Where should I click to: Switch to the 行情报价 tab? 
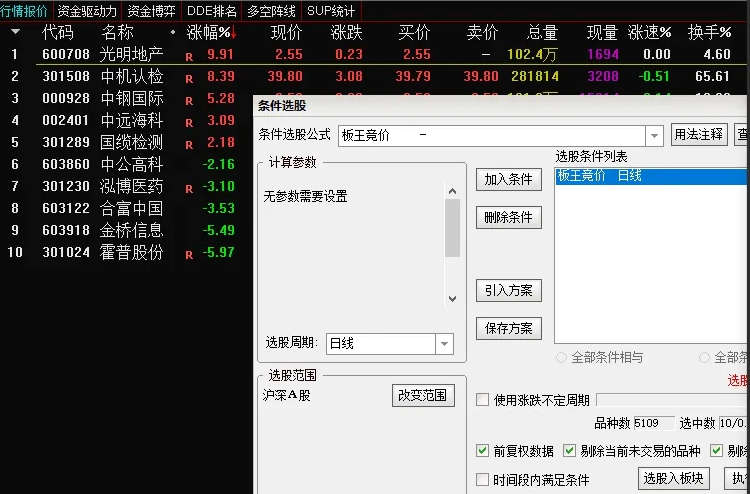(25, 11)
